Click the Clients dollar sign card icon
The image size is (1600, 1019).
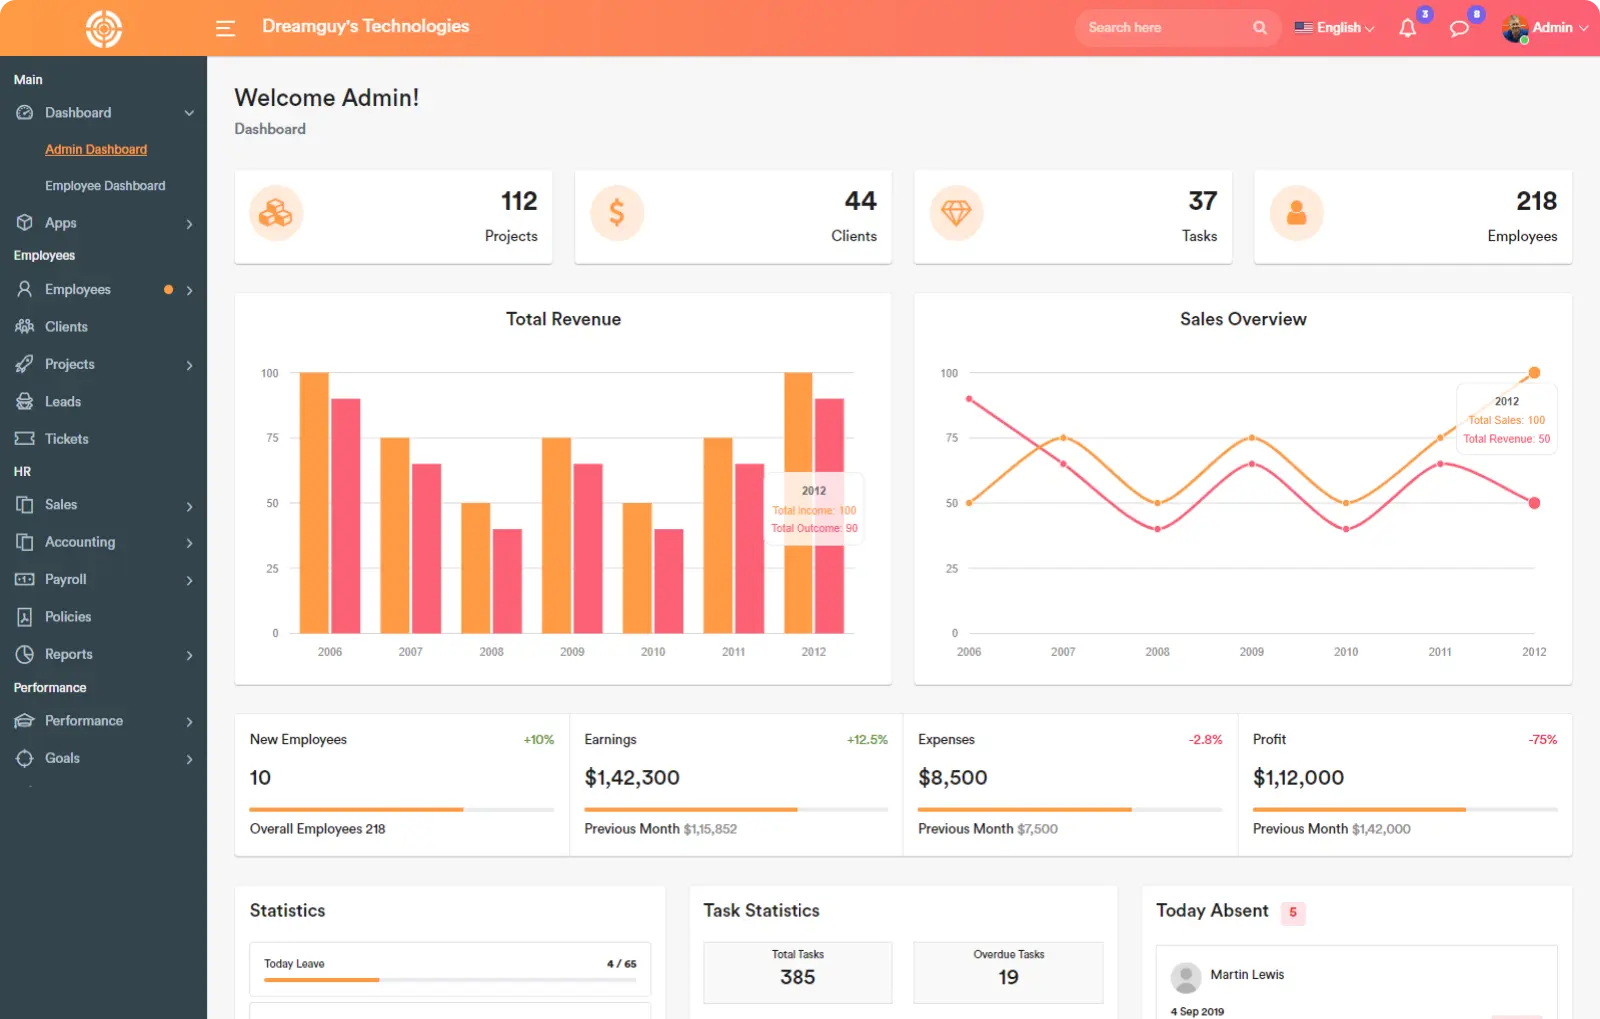tap(617, 213)
